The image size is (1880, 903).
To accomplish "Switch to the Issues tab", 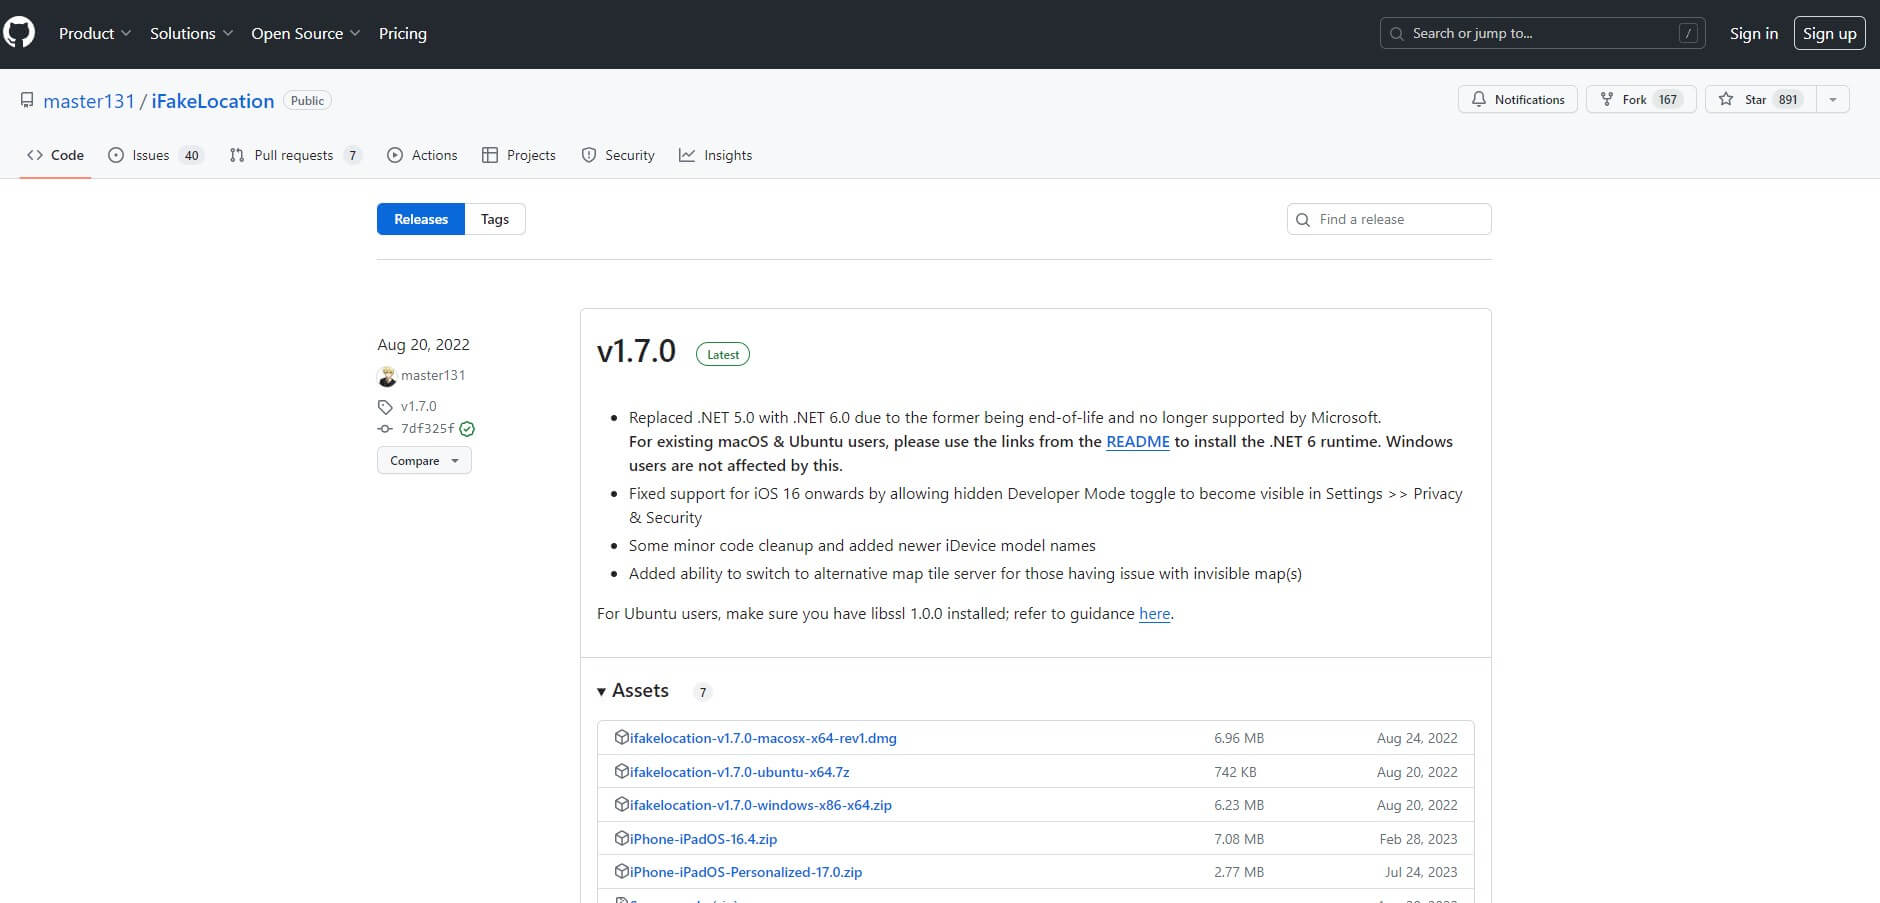I will click(x=155, y=155).
